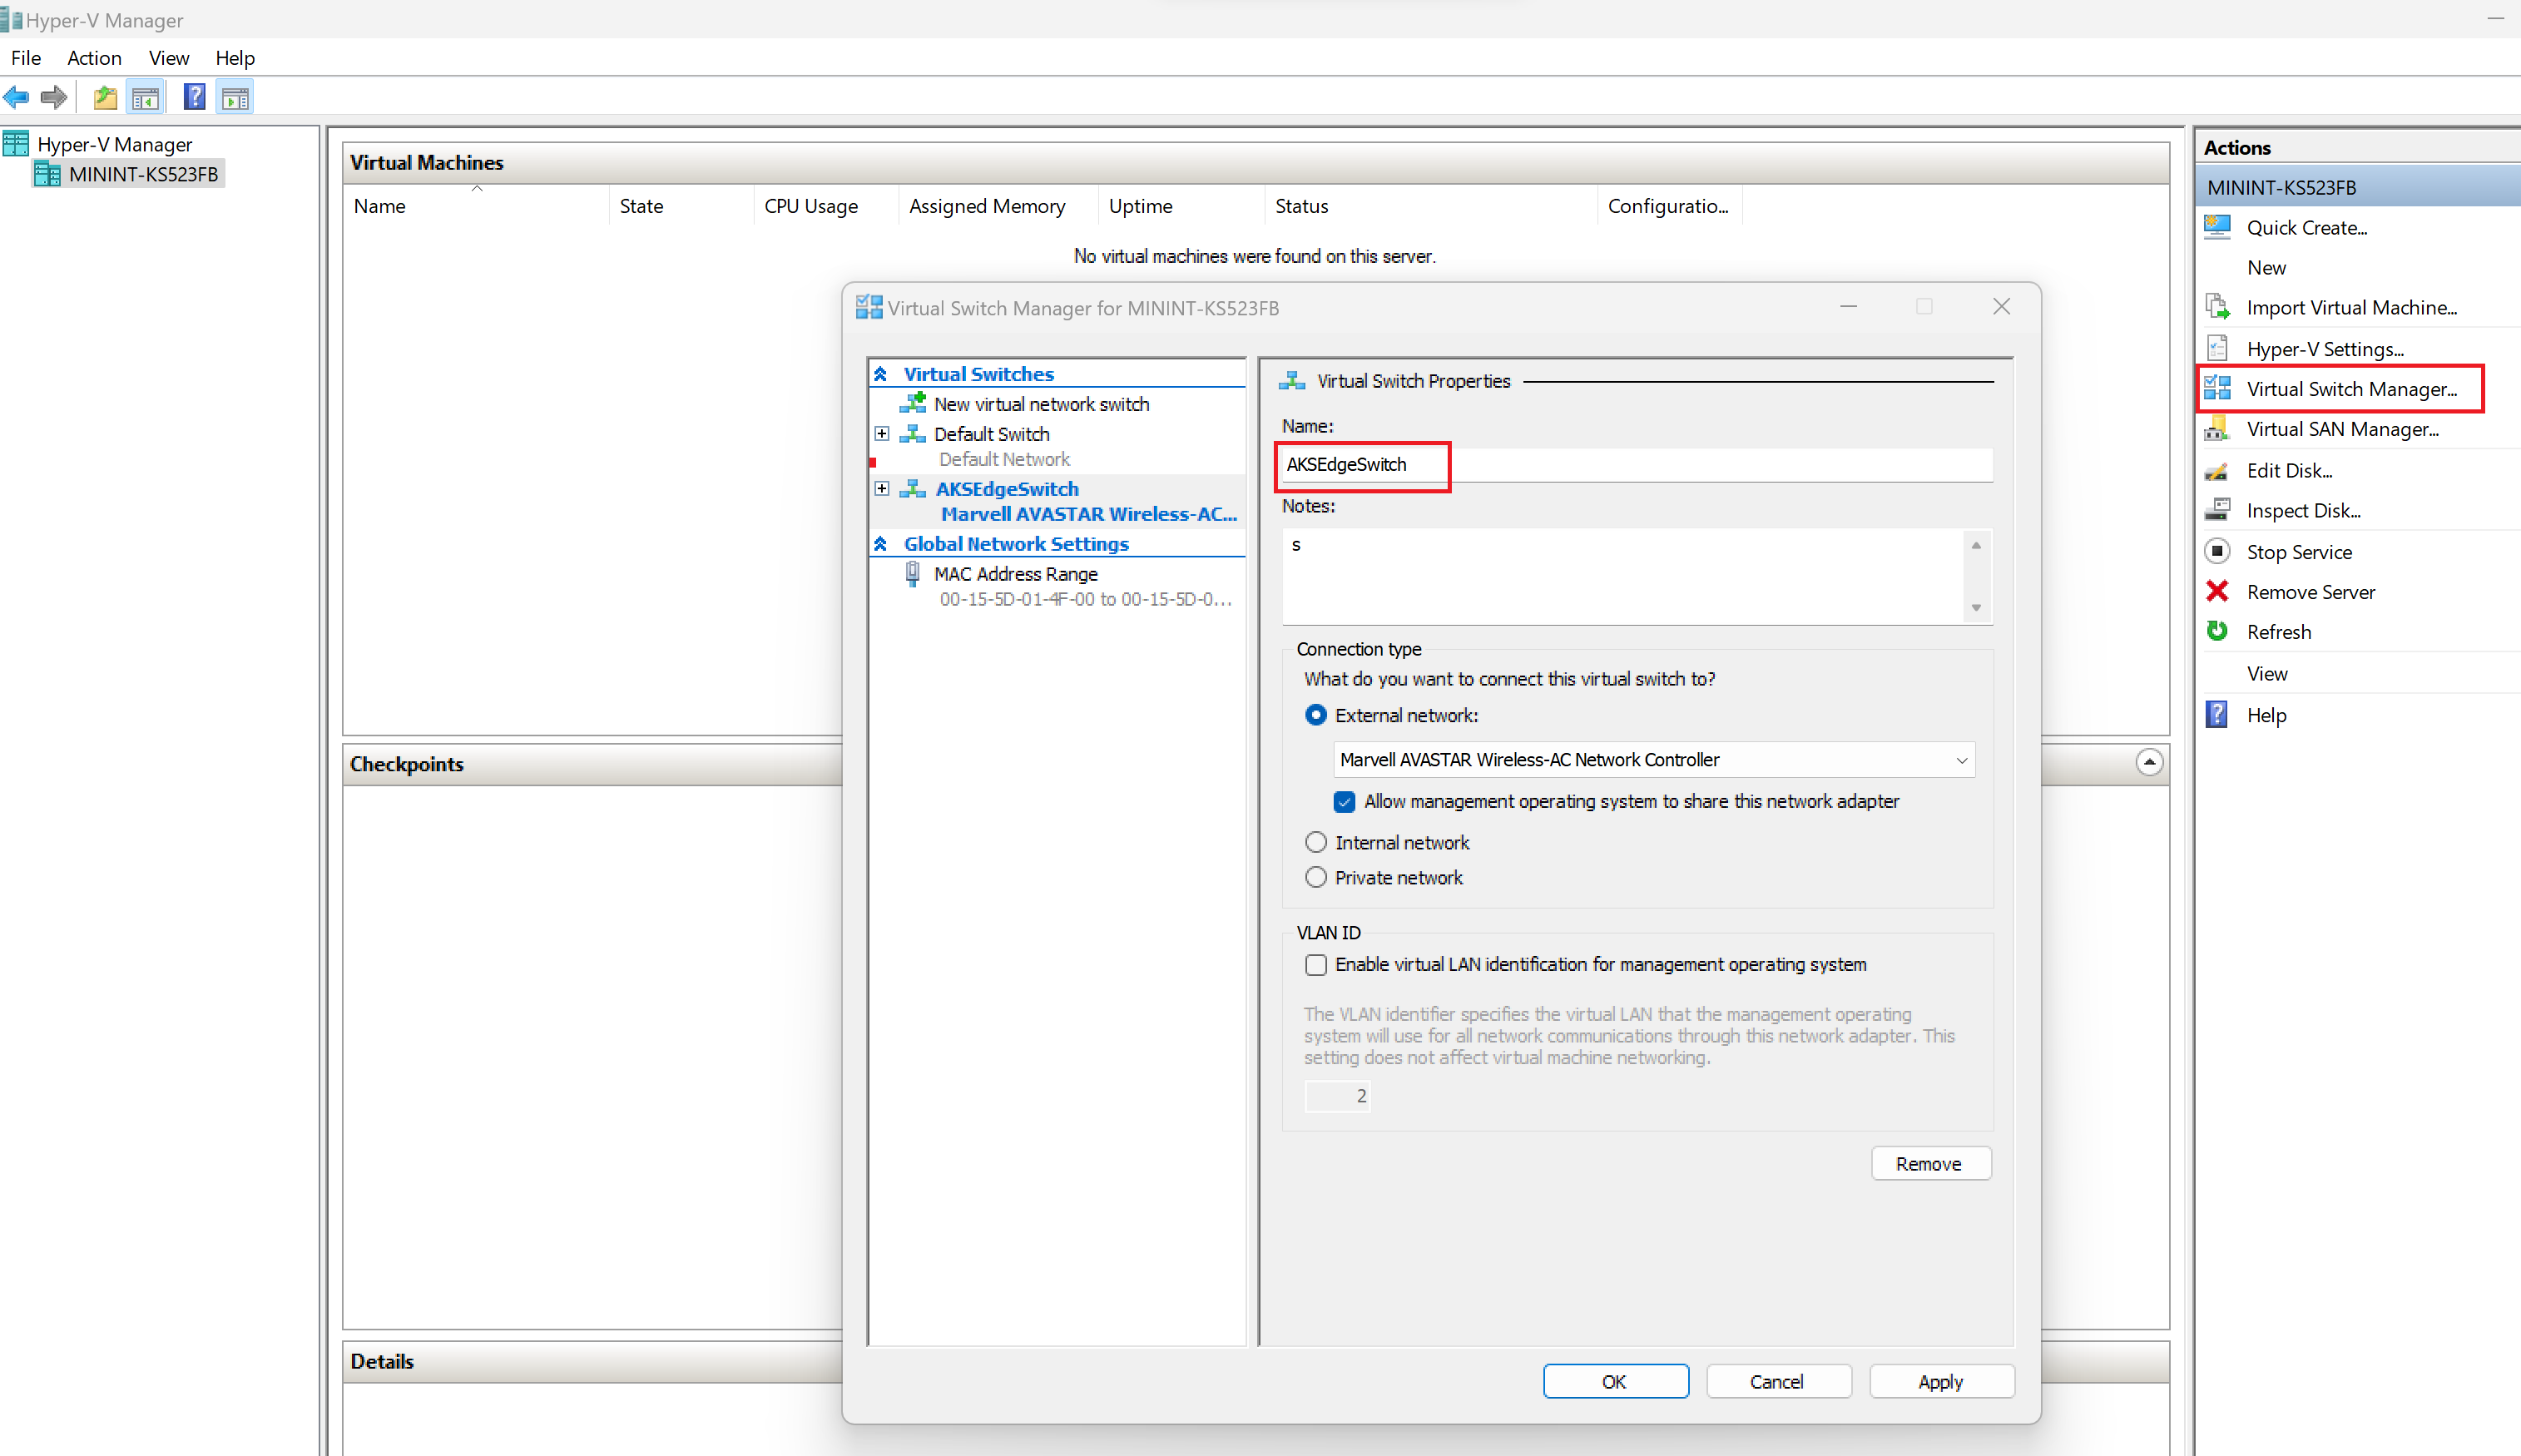Toggle the action pane toolbar icon
Viewport: 2521px width, 1456px height.
[x=236, y=98]
